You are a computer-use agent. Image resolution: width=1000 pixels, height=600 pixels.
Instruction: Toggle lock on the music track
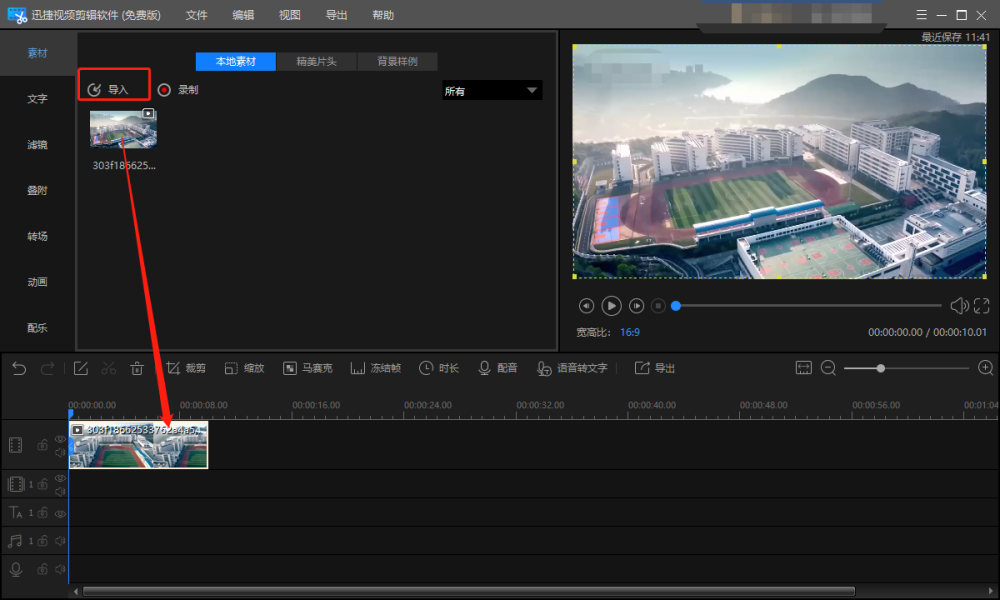coord(43,541)
